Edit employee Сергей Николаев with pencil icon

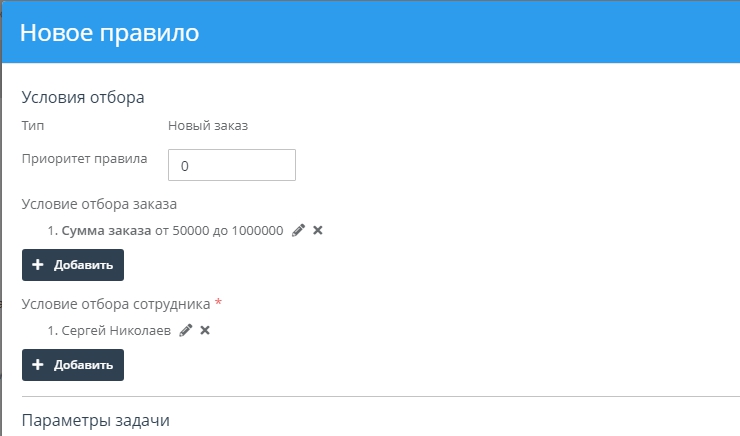(185, 330)
